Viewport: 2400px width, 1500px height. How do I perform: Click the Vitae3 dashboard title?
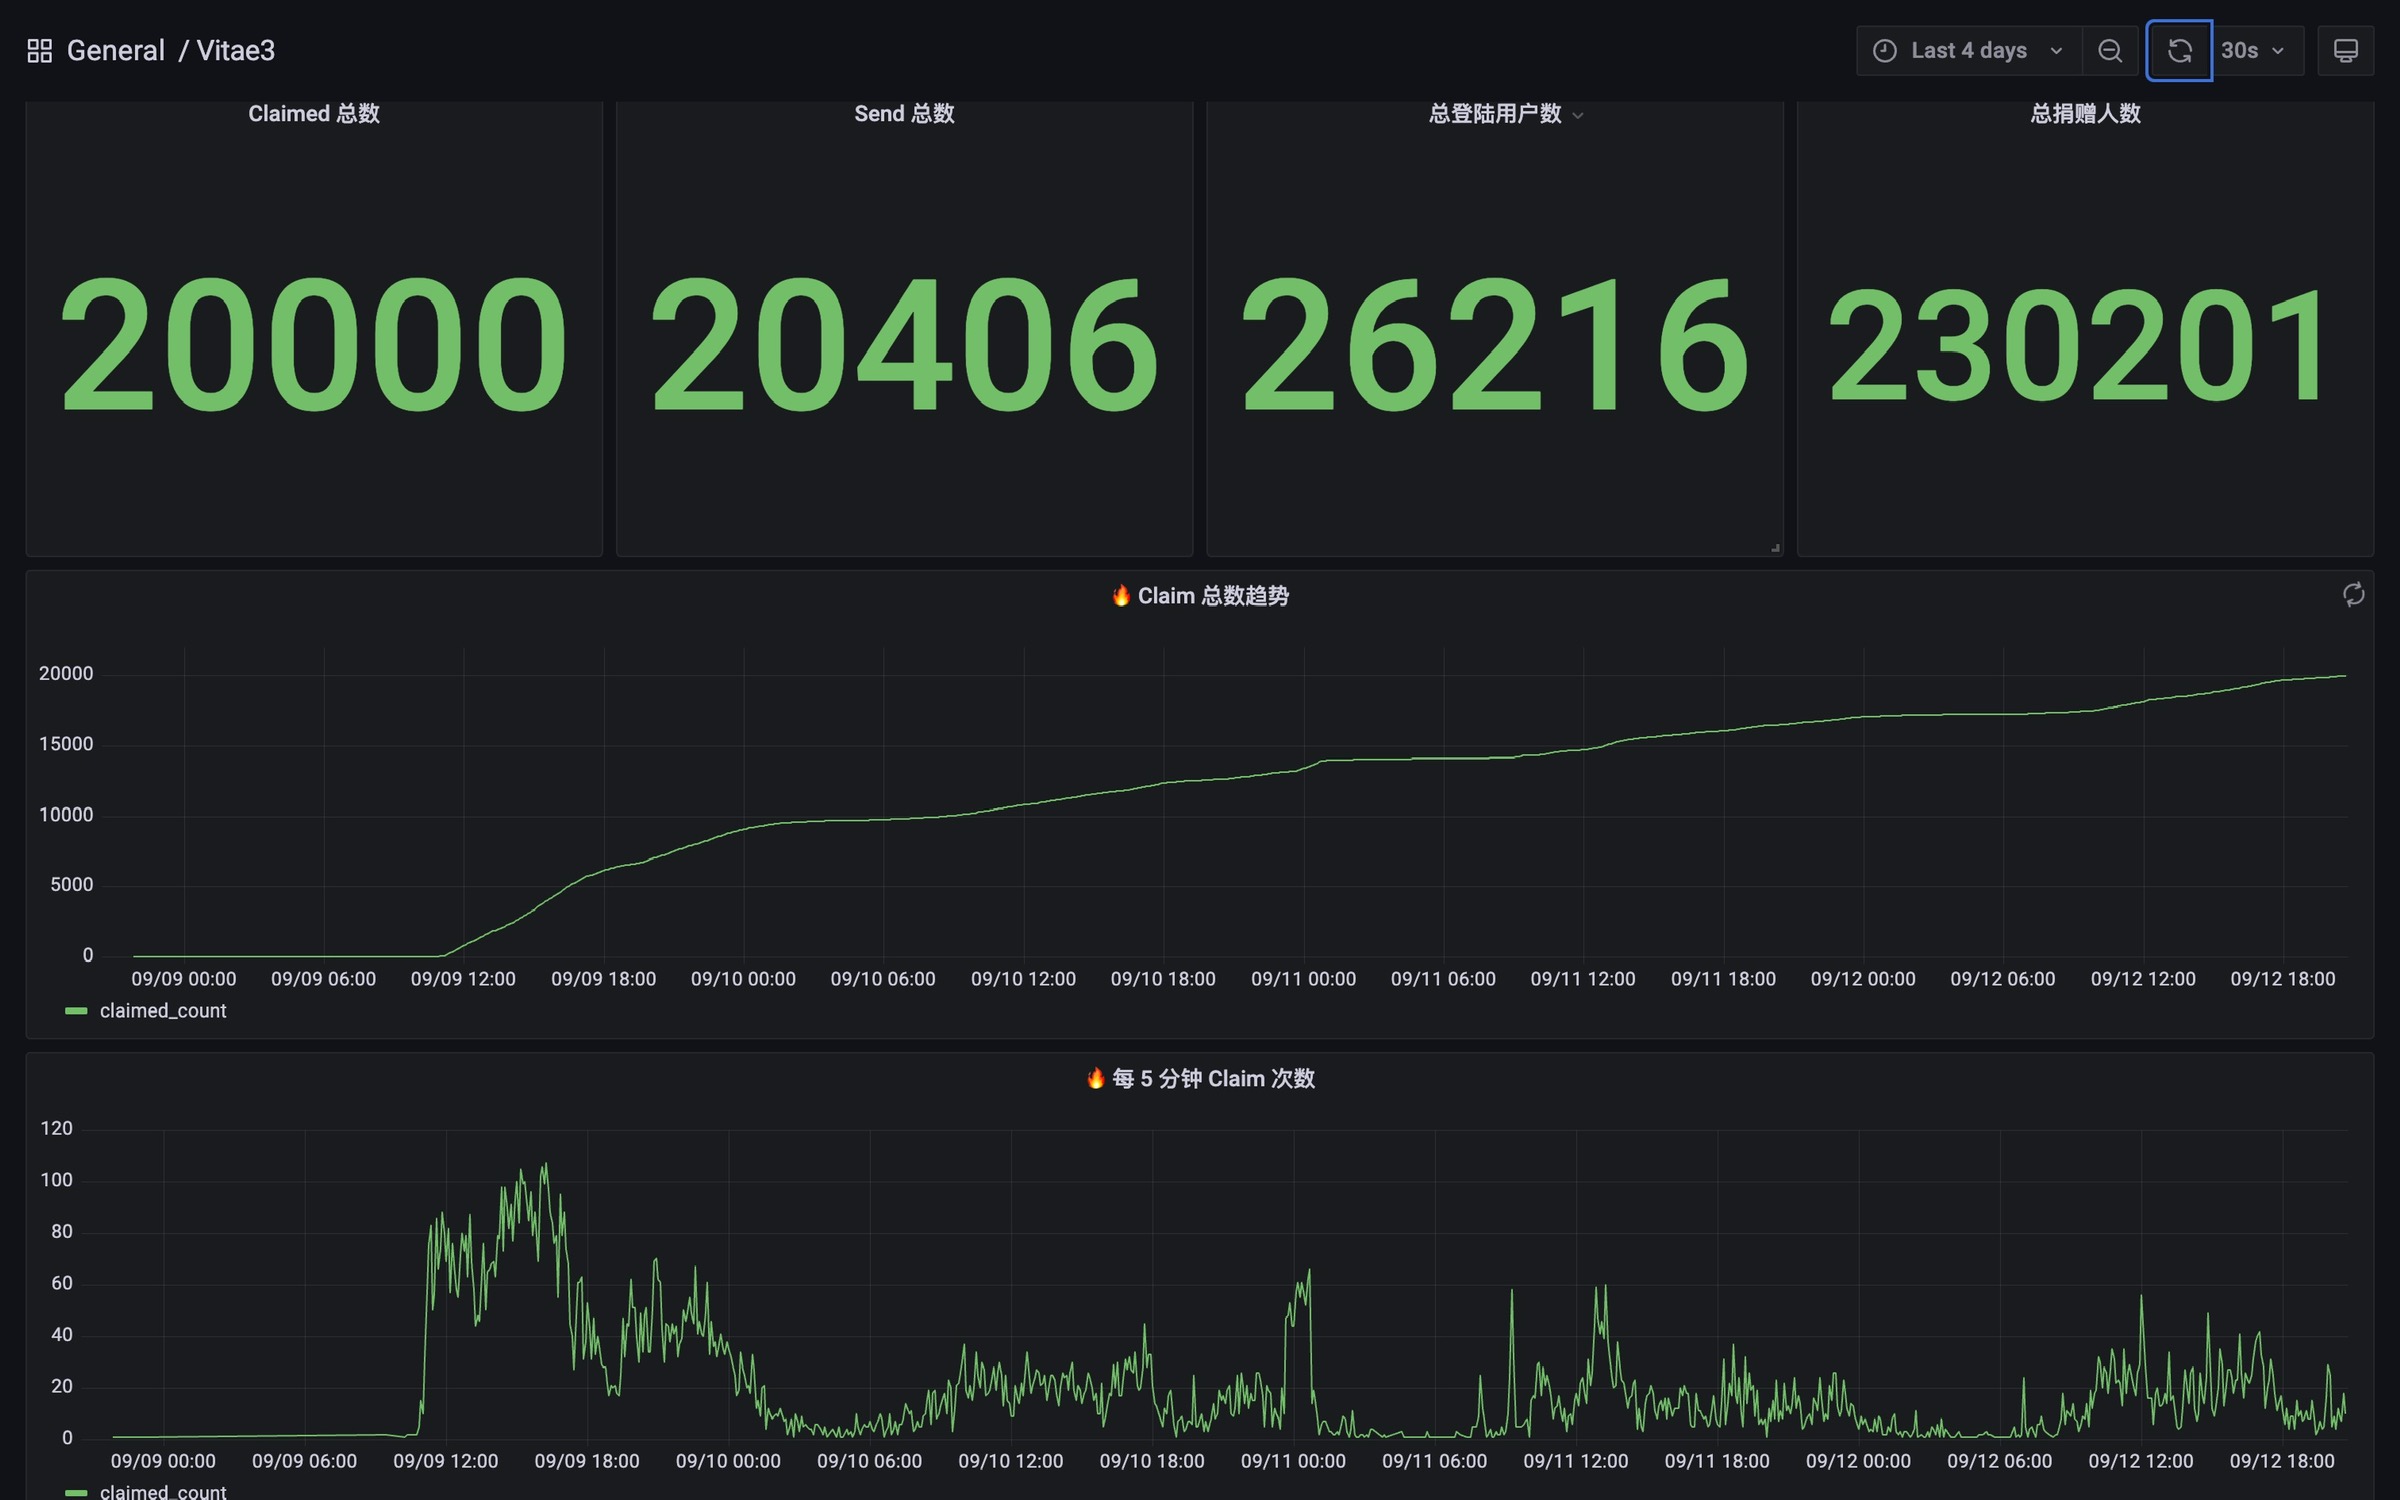(x=236, y=51)
